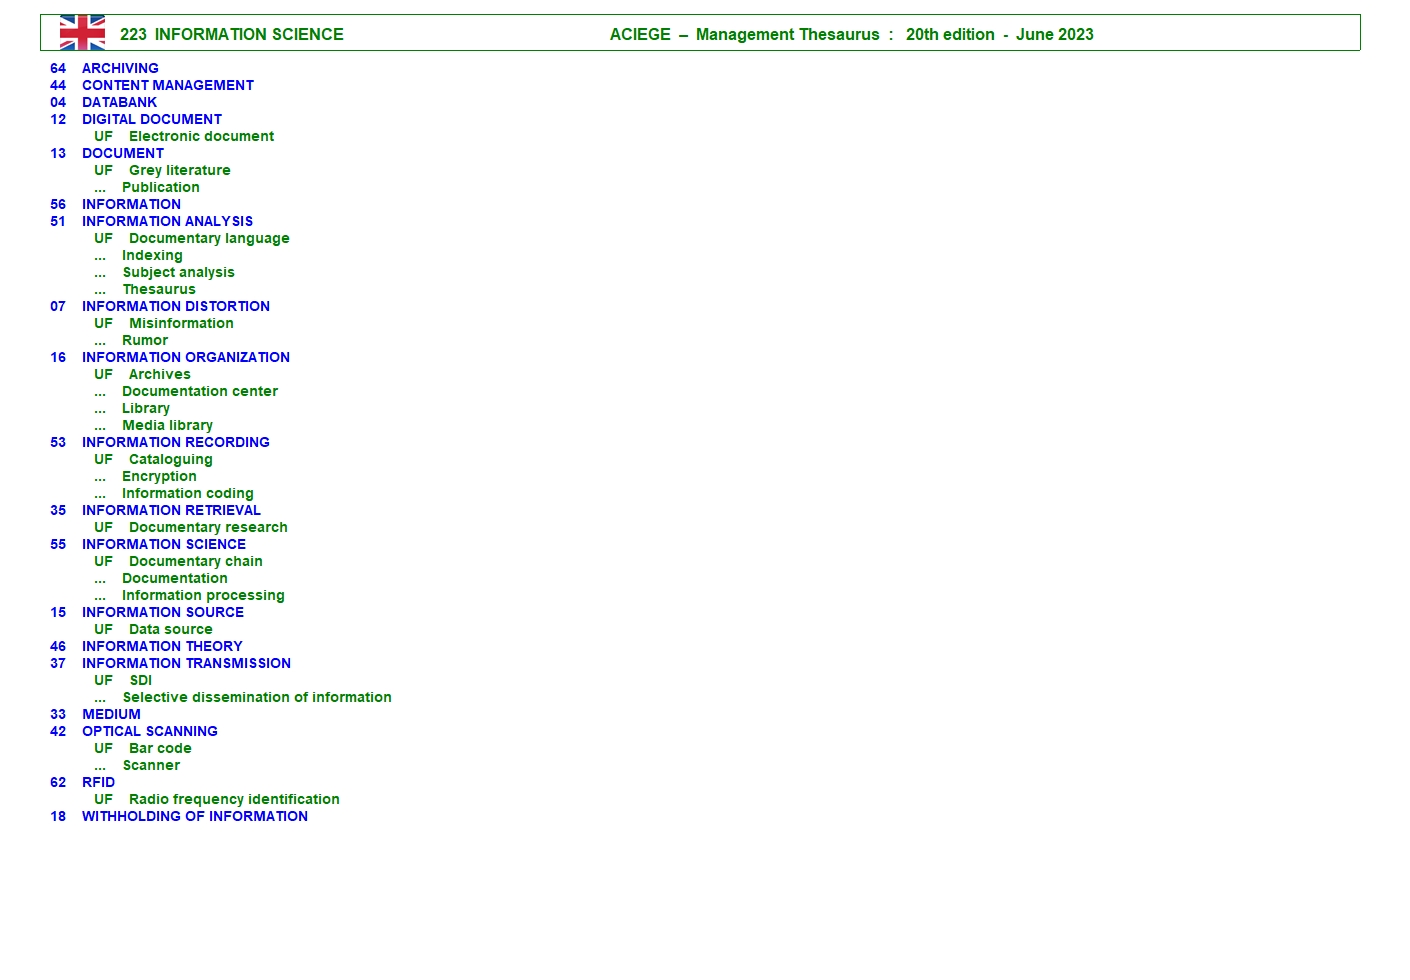The image size is (1410, 980).
Task: Click the RFID descriptor
Action: coord(98,782)
